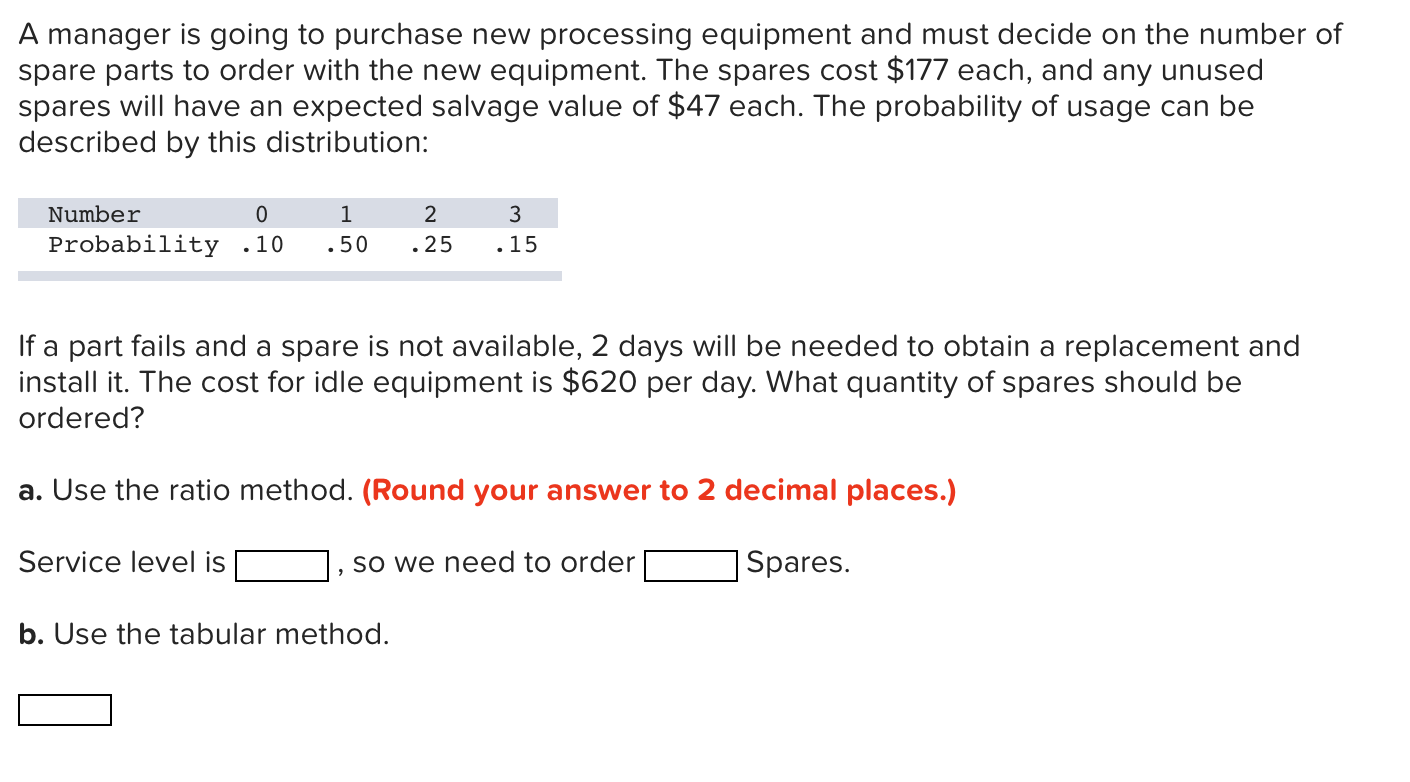The height and width of the screenshot is (782, 1410).
Task: Click the Number label in the table
Action: pos(94,213)
